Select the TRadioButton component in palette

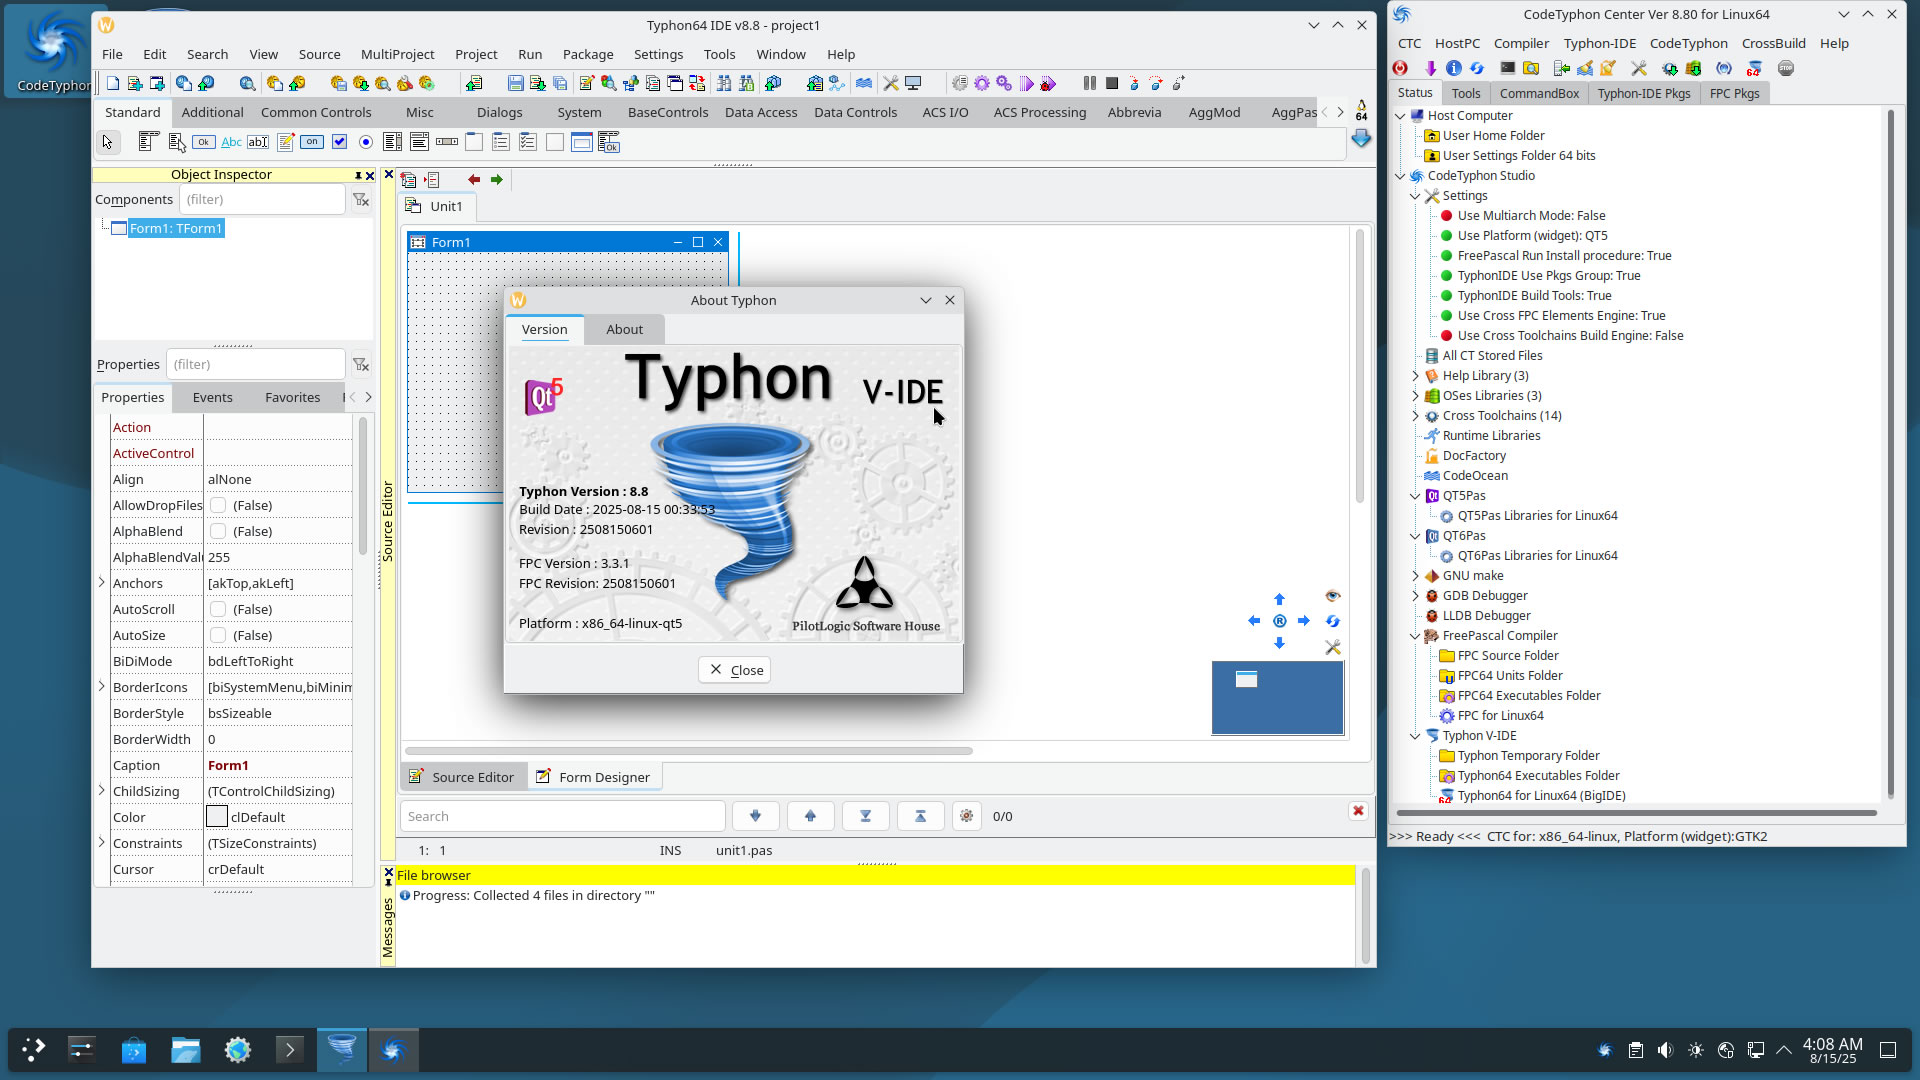(x=366, y=142)
